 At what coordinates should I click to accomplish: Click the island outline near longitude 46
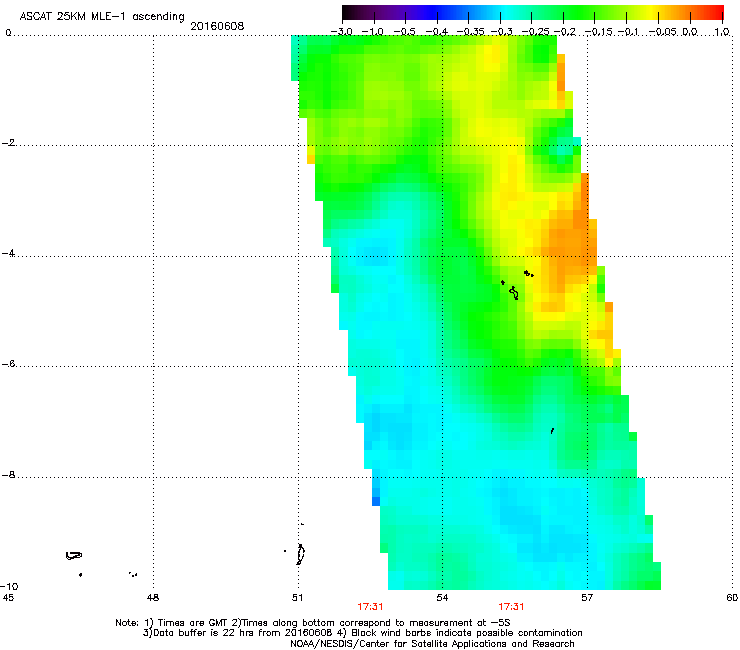coord(74,556)
